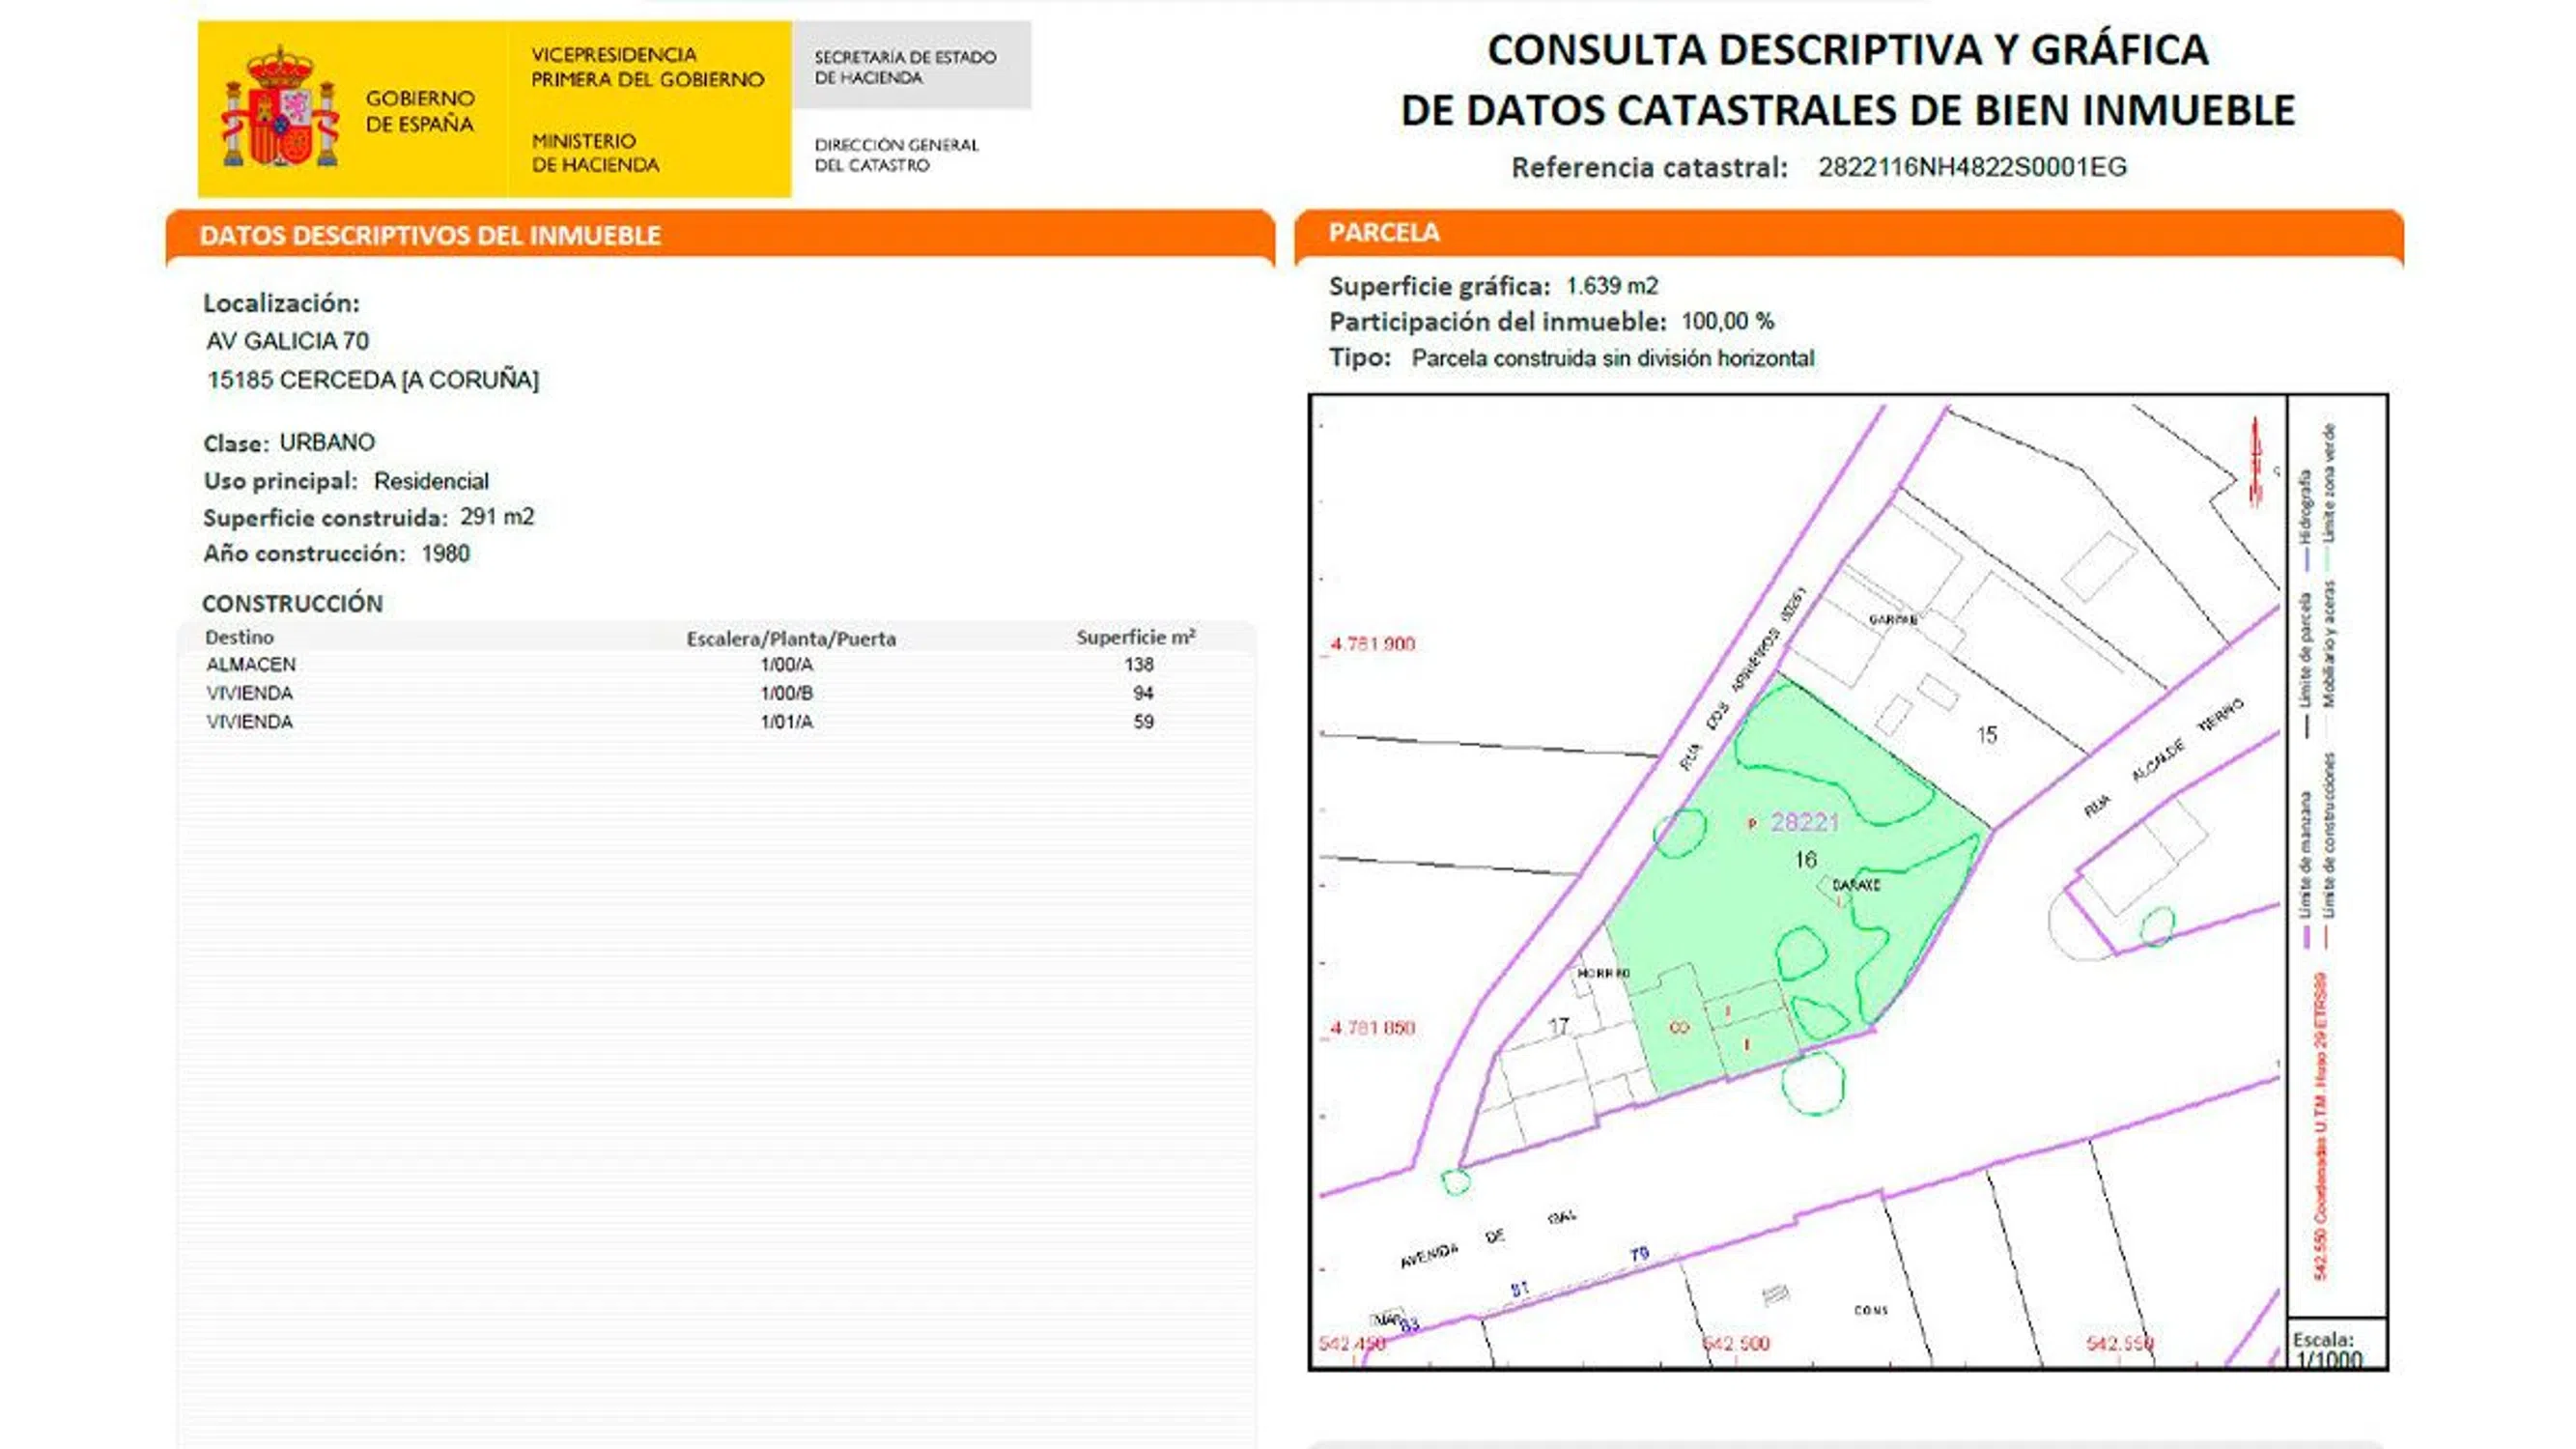
Task: Click the 'Ministerio de Hacienda' yellow banner text
Action: coord(595,153)
